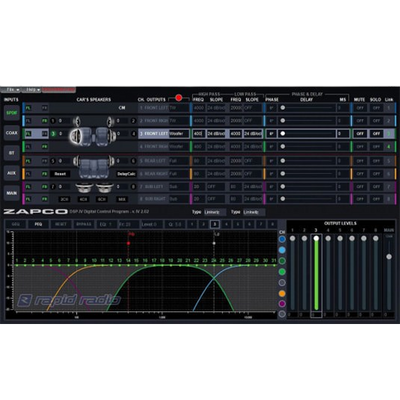The image size is (400, 400).
Task: Click the red indicator beside CH. OUTPUTS
Action: (x=179, y=98)
